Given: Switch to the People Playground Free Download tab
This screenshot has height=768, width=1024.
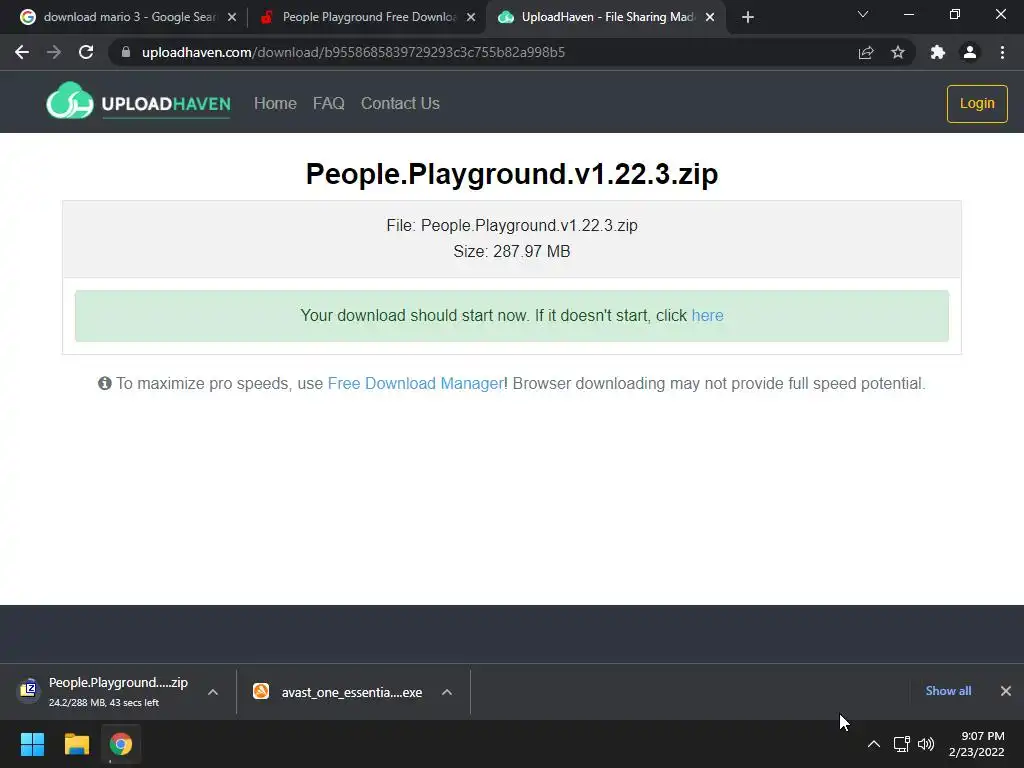Looking at the screenshot, I should (x=367, y=17).
